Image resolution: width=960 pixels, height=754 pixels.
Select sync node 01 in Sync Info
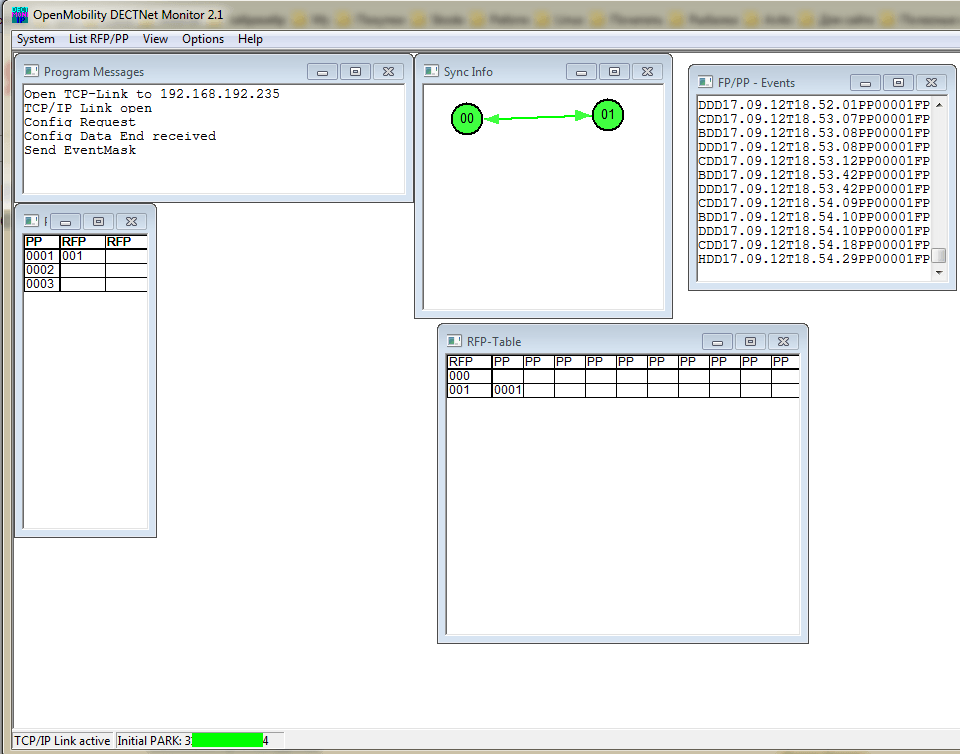coord(607,114)
